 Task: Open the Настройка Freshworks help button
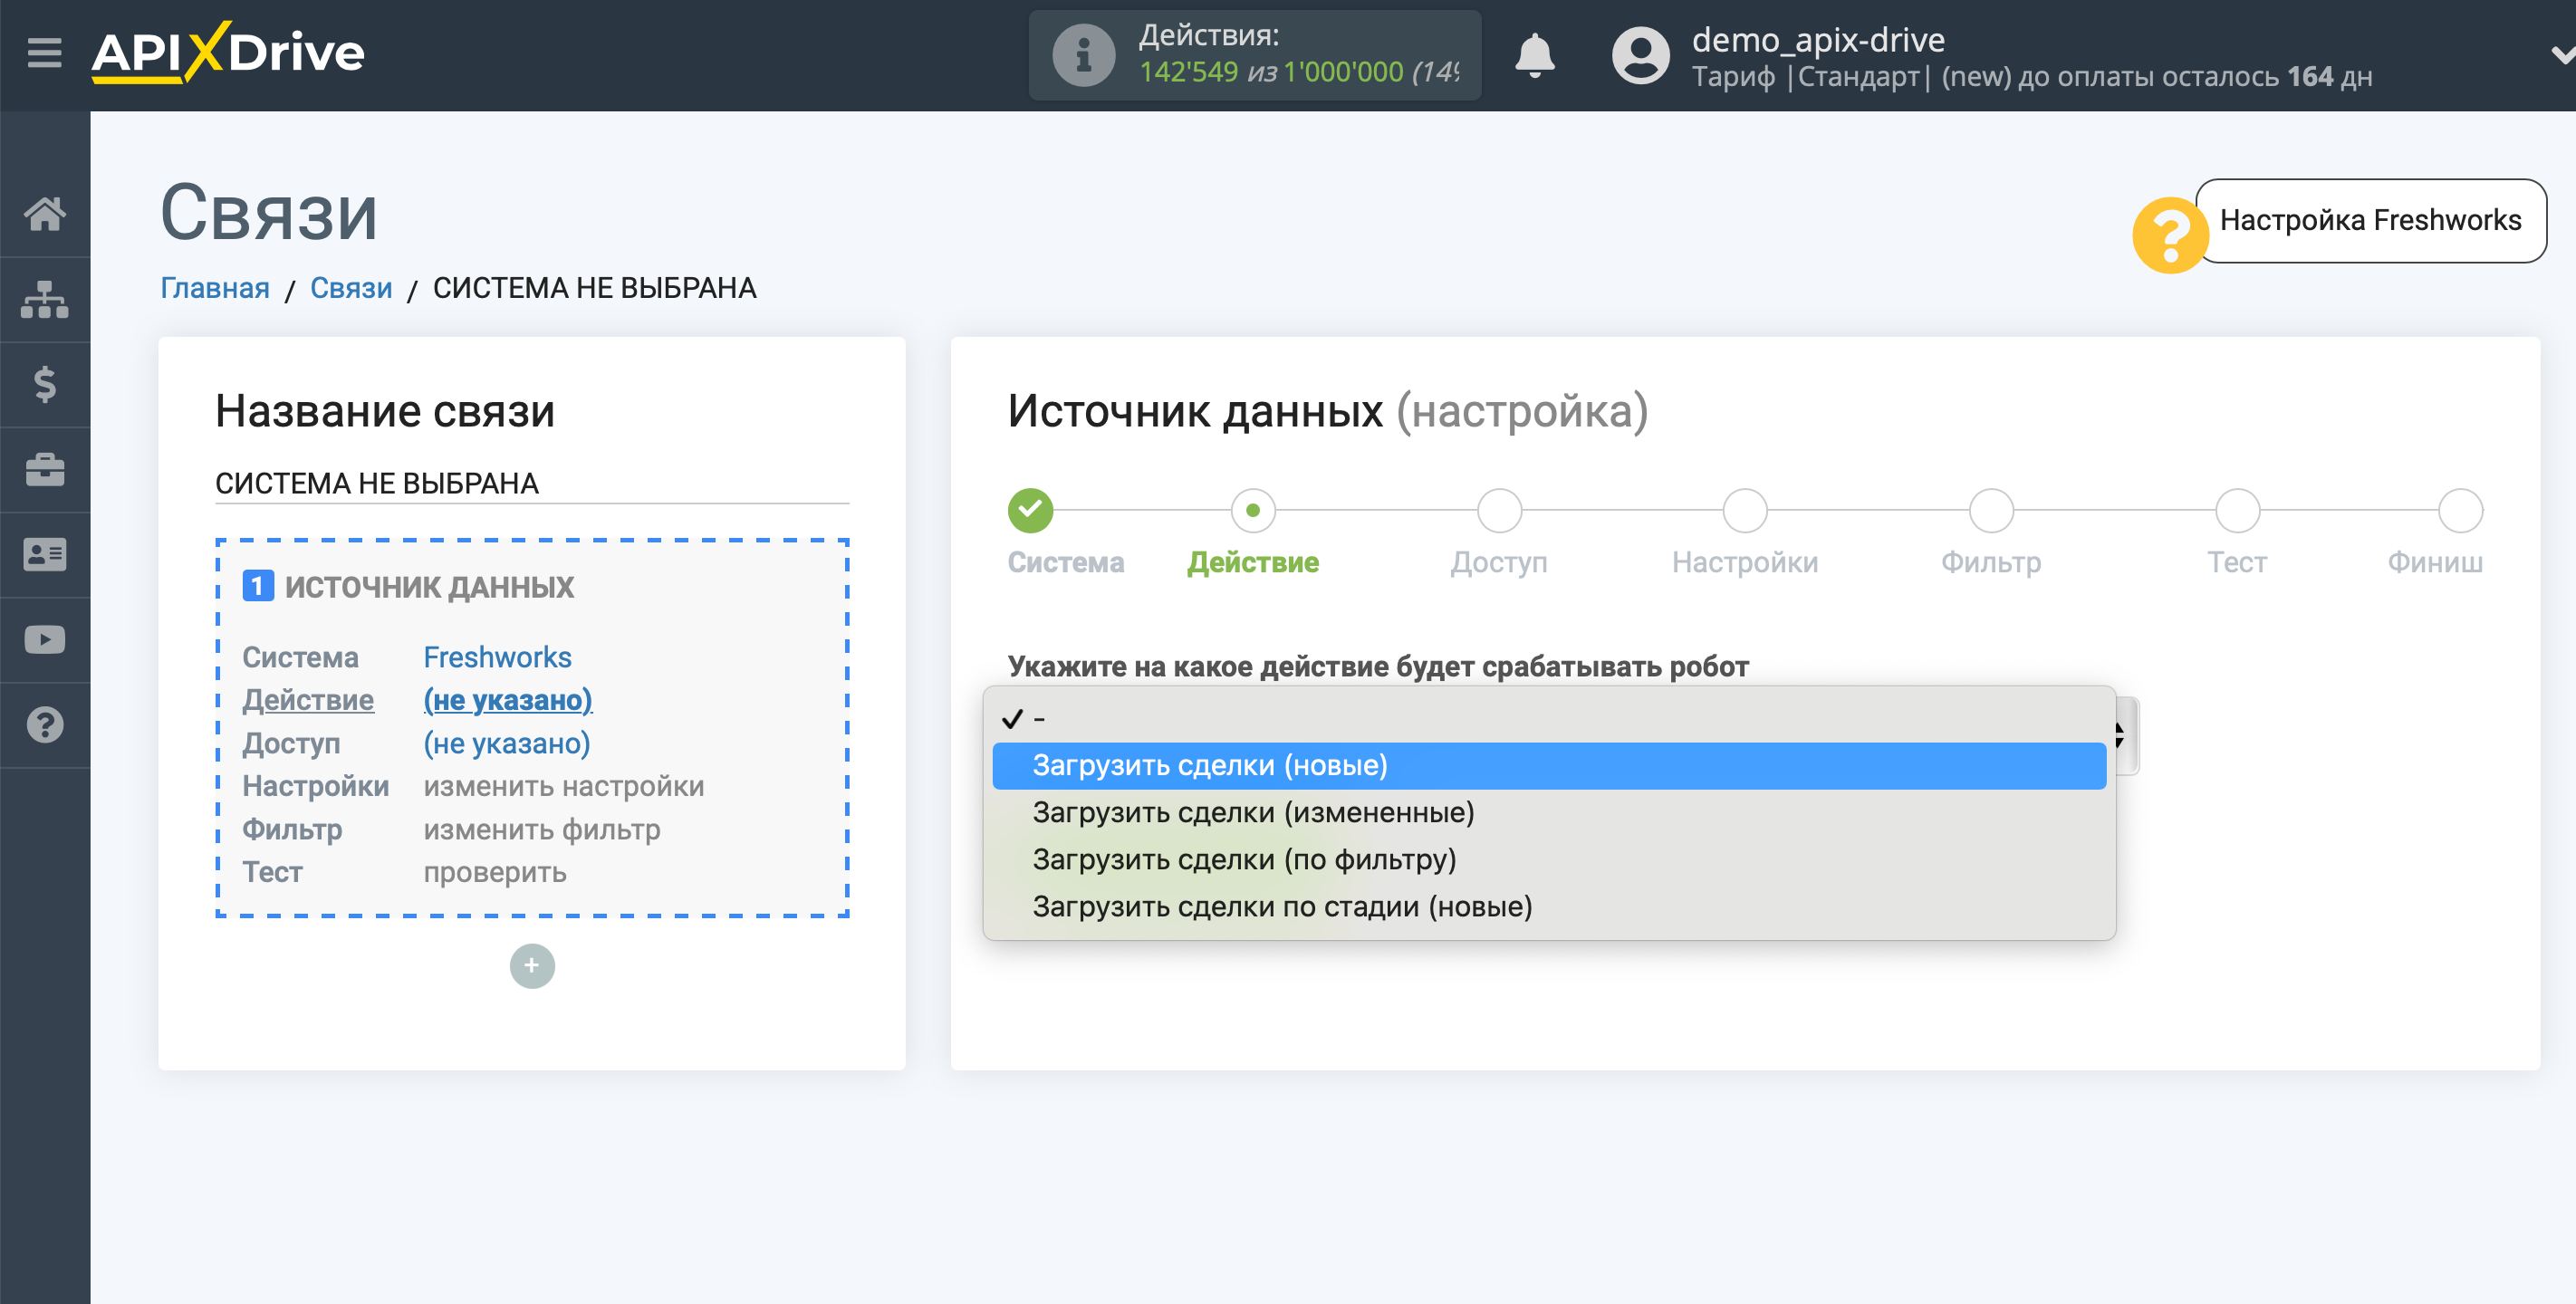pos(2370,220)
